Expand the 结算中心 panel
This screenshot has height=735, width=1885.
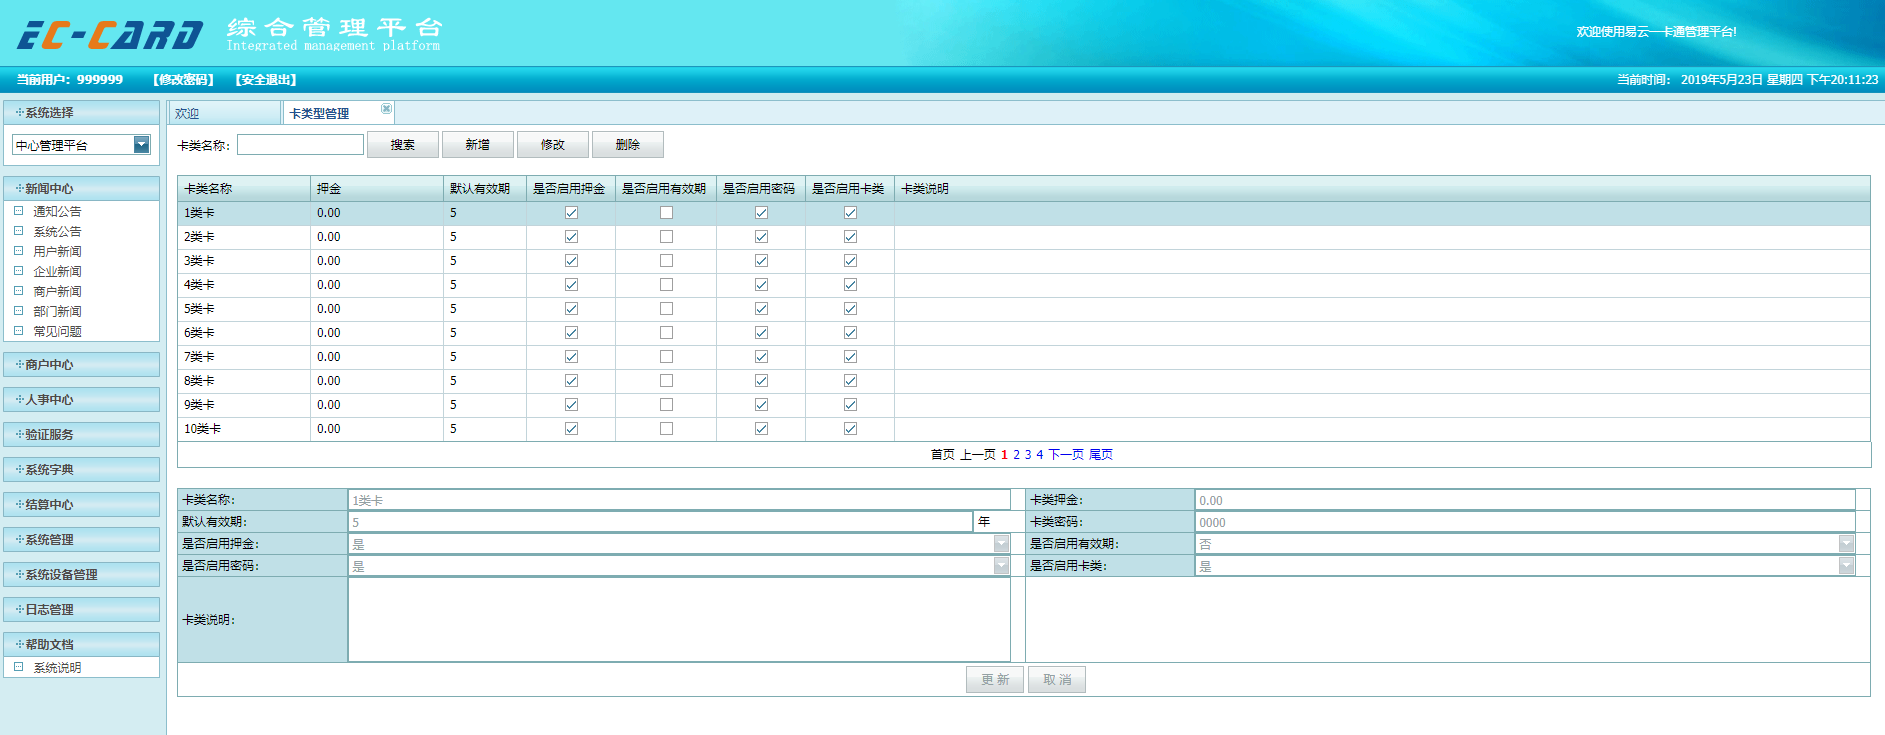[82, 504]
